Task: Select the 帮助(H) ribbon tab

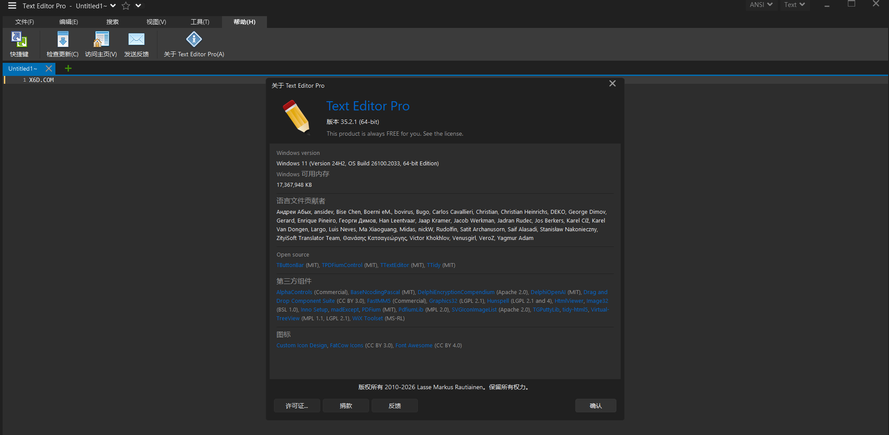Action: click(x=244, y=22)
